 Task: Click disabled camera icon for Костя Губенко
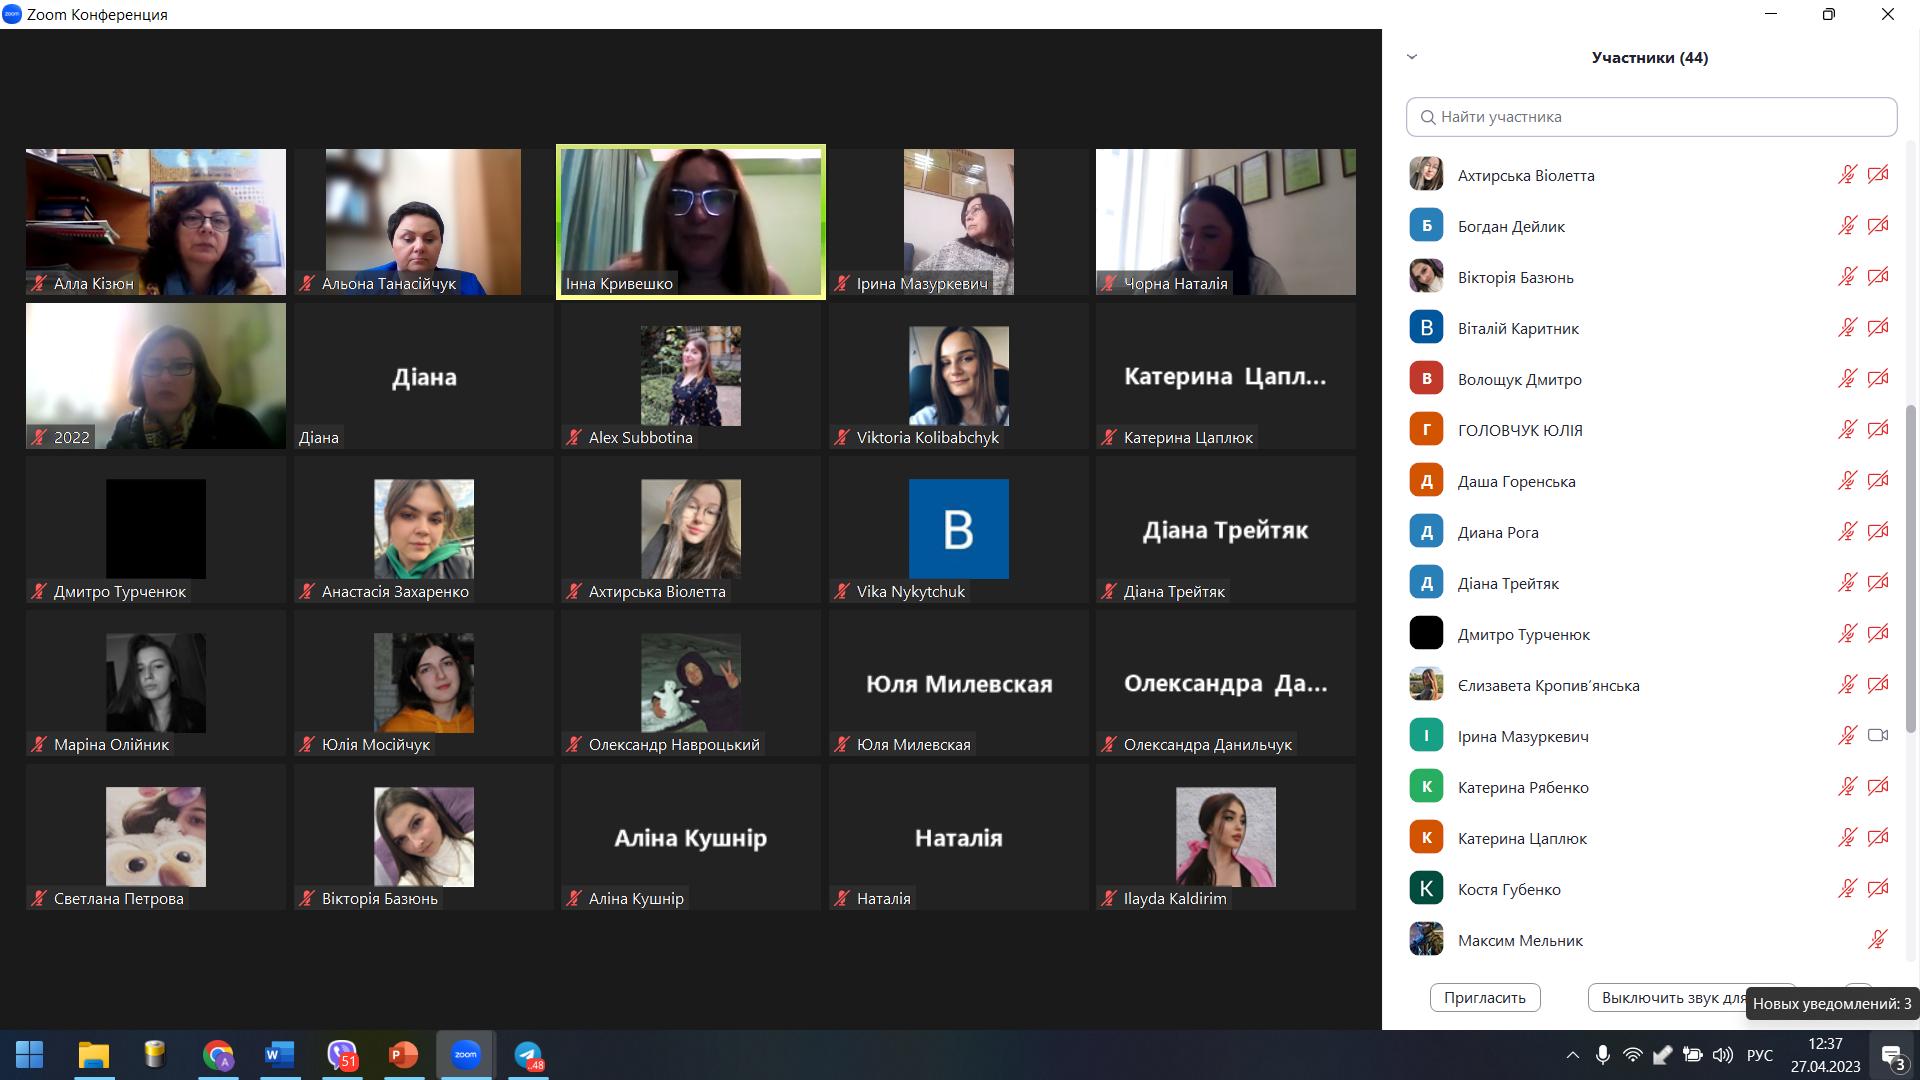tap(1878, 889)
